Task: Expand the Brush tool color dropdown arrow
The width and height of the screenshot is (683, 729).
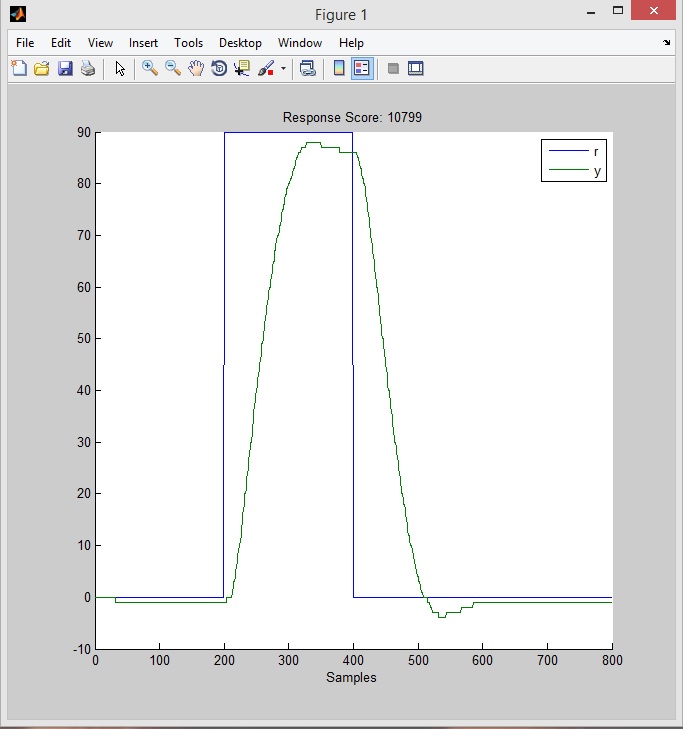Action: (283, 69)
